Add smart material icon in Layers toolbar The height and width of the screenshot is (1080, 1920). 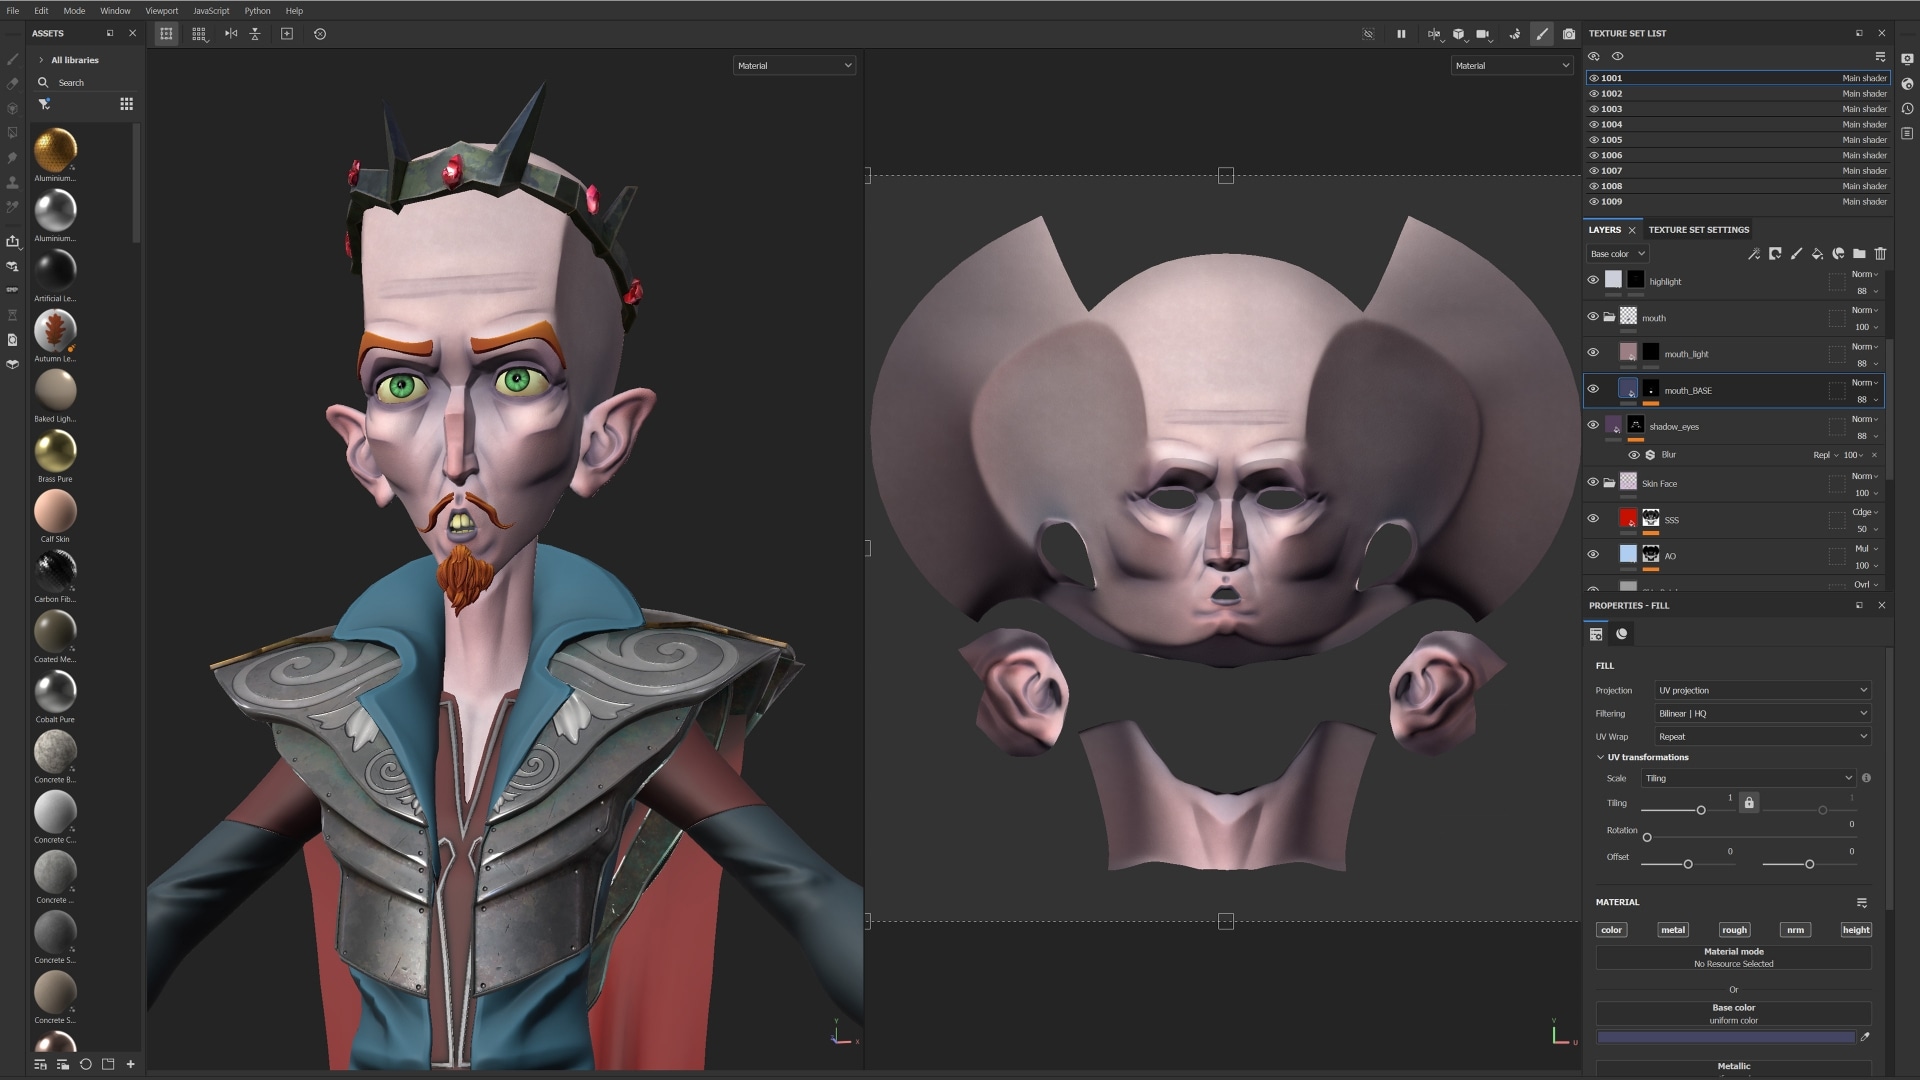[1838, 254]
